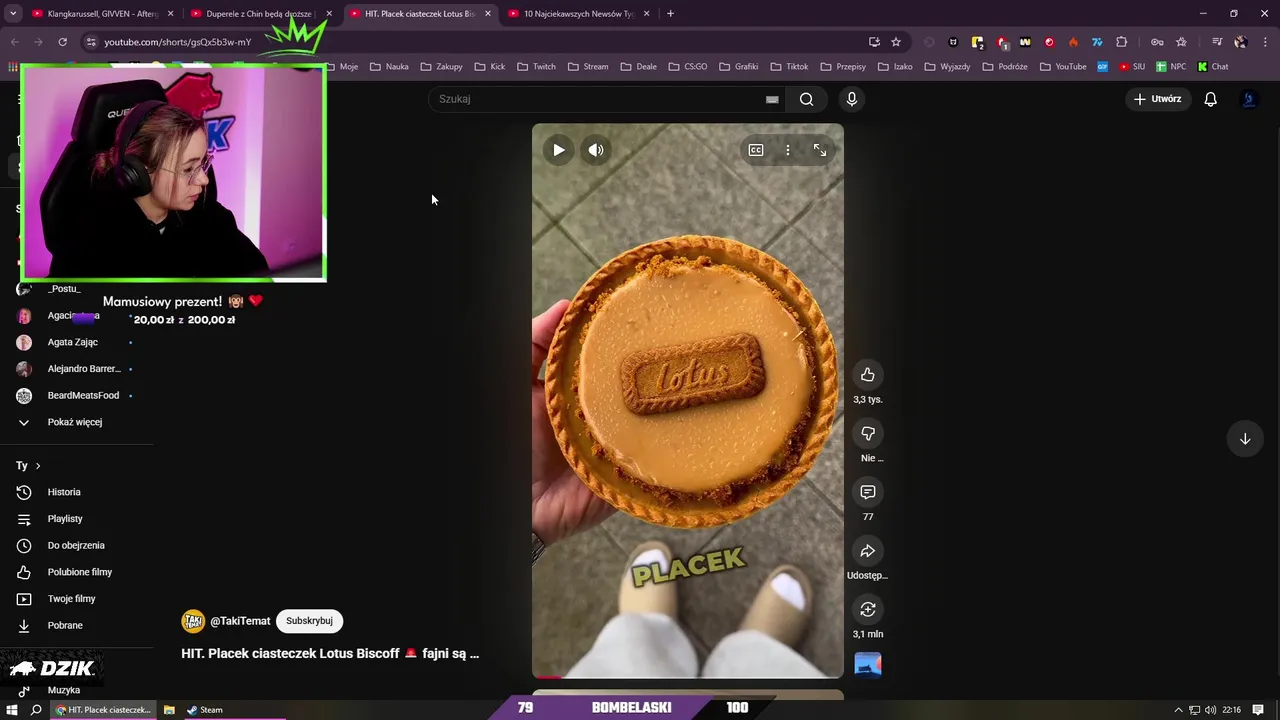Screen dimensions: 1280x720
Task: Open Historia in the sidebar
Action: [x=64, y=492]
